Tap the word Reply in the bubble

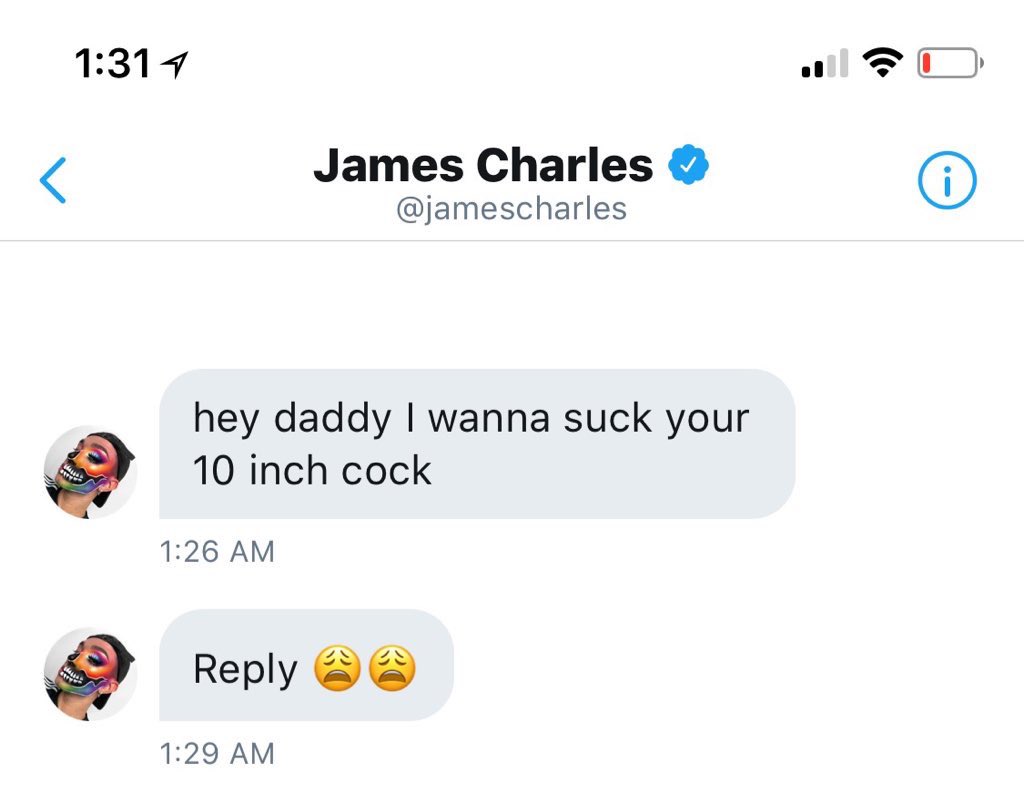(246, 670)
